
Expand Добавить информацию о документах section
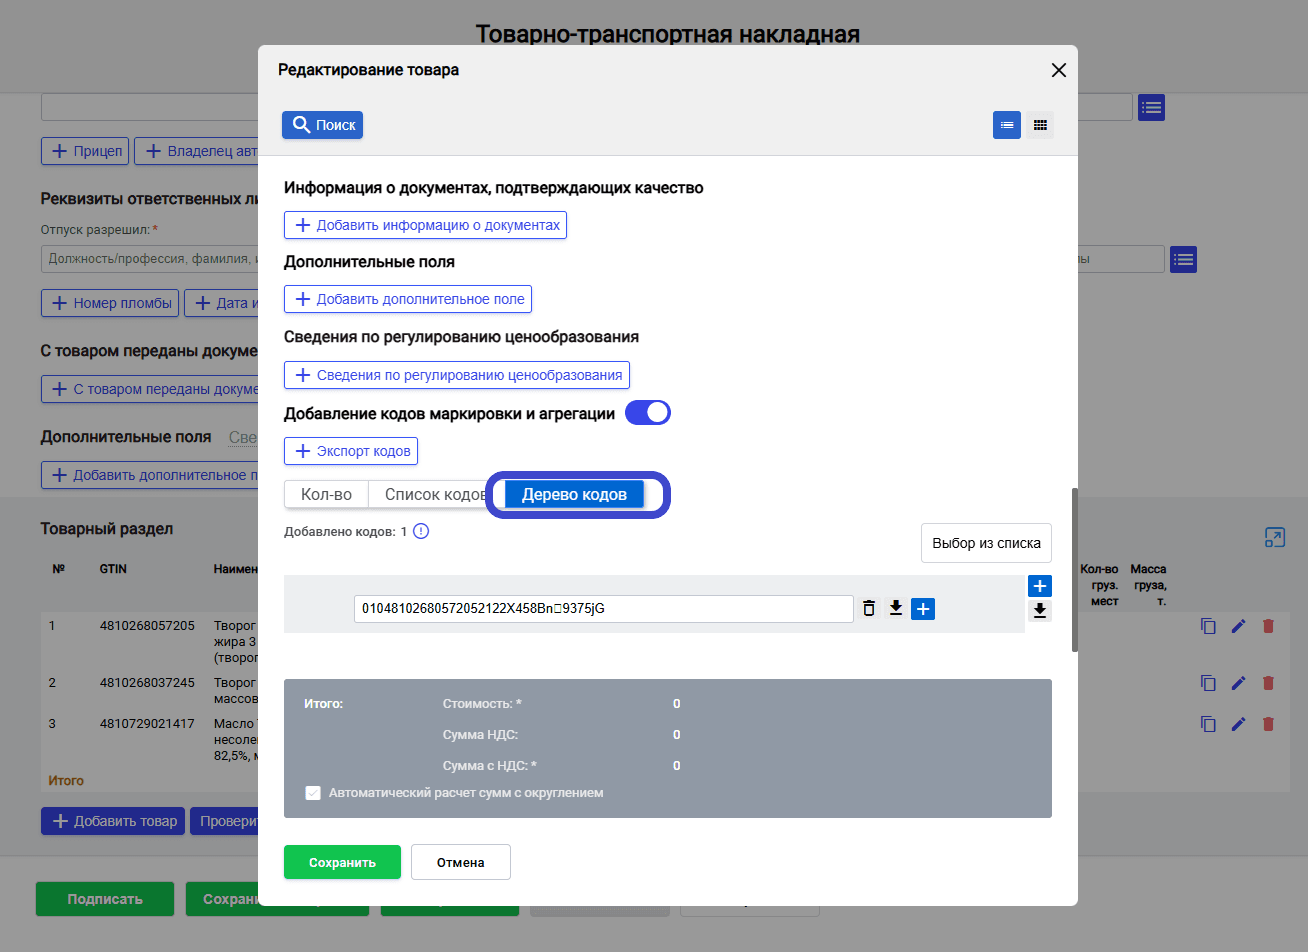426,225
